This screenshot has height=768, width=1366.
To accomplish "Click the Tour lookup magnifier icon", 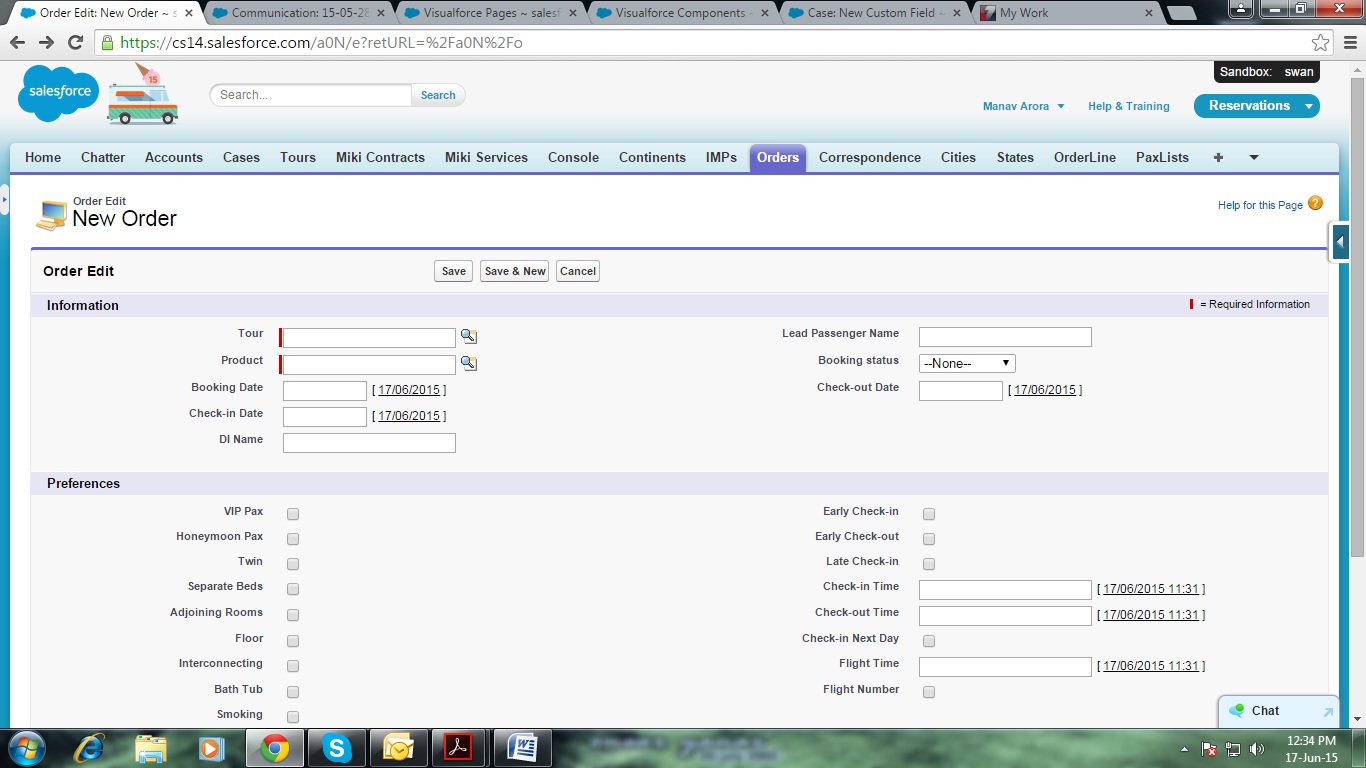I will [468, 337].
